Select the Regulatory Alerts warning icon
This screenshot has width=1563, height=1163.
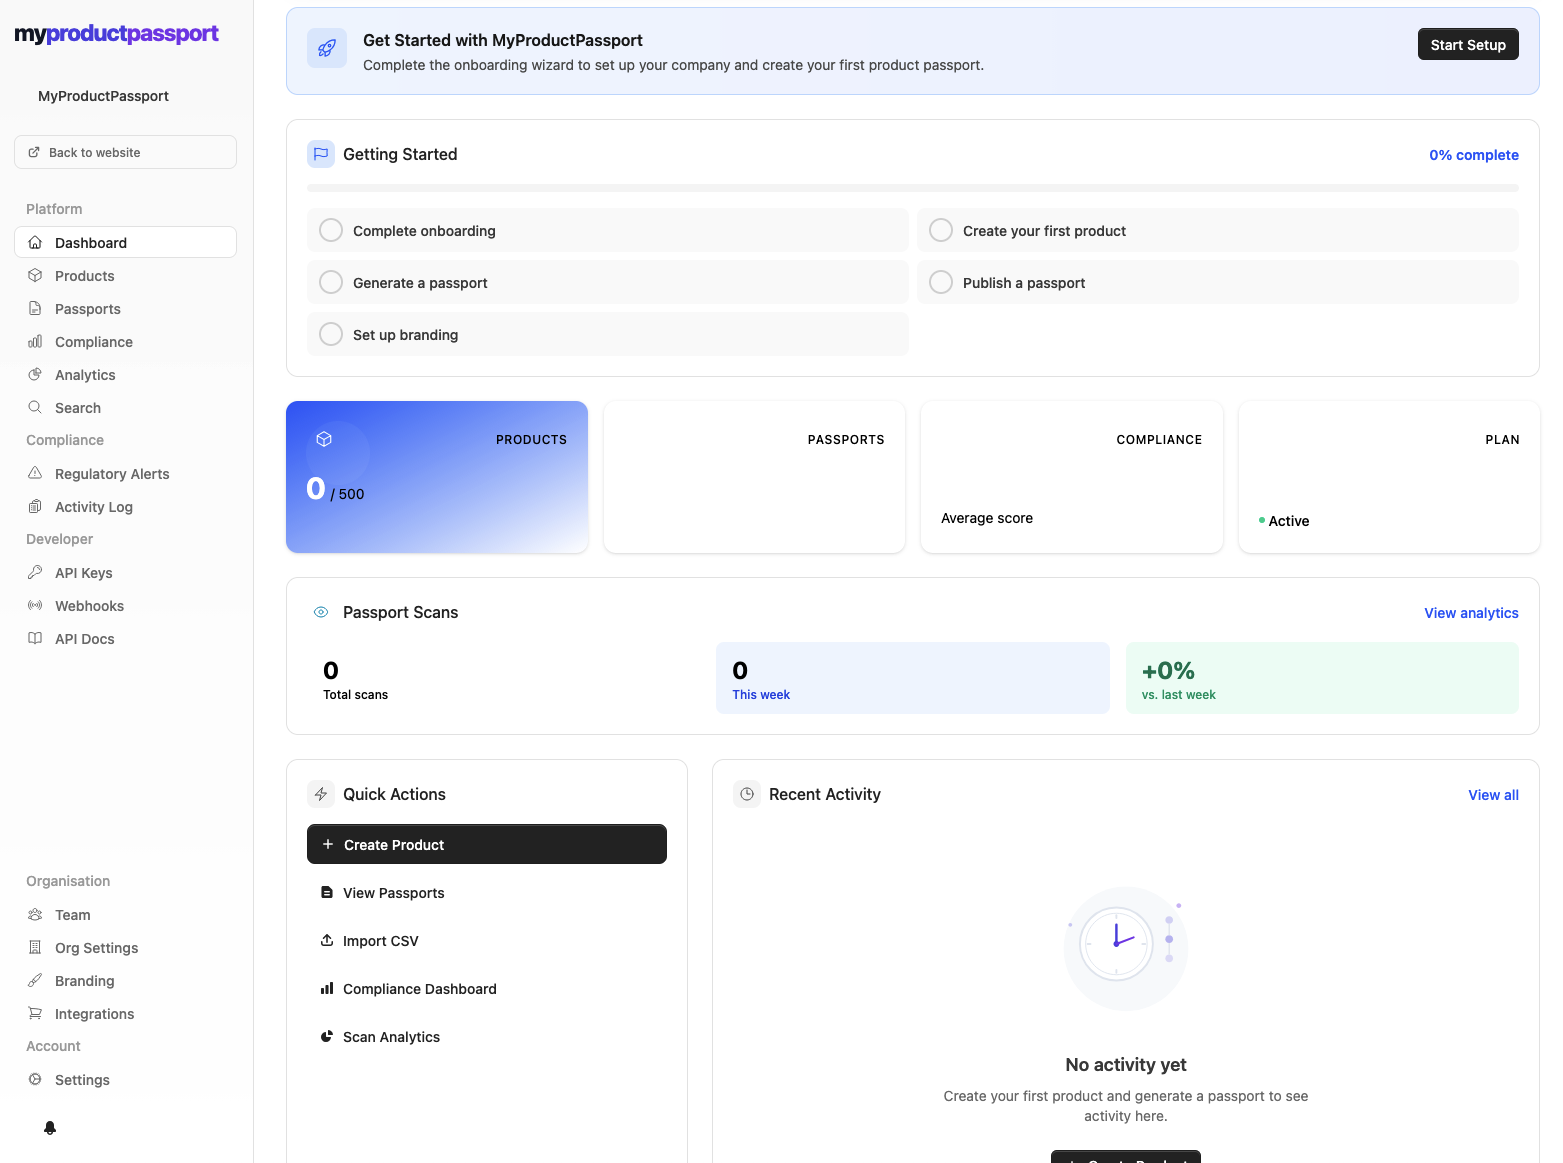(x=35, y=473)
